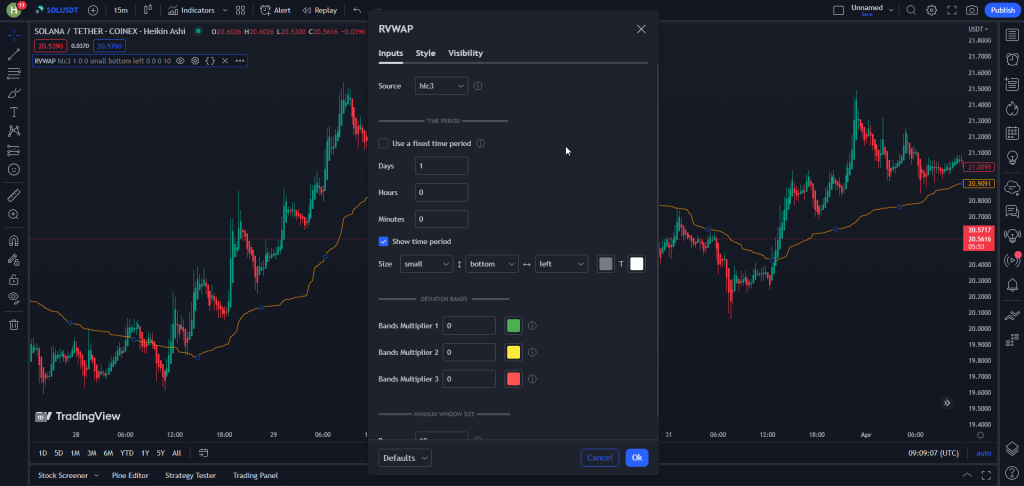1024x486 pixels.
Task: Hide all drawings with eye icon
Action: pyautogui.click(x=14, y=298)
